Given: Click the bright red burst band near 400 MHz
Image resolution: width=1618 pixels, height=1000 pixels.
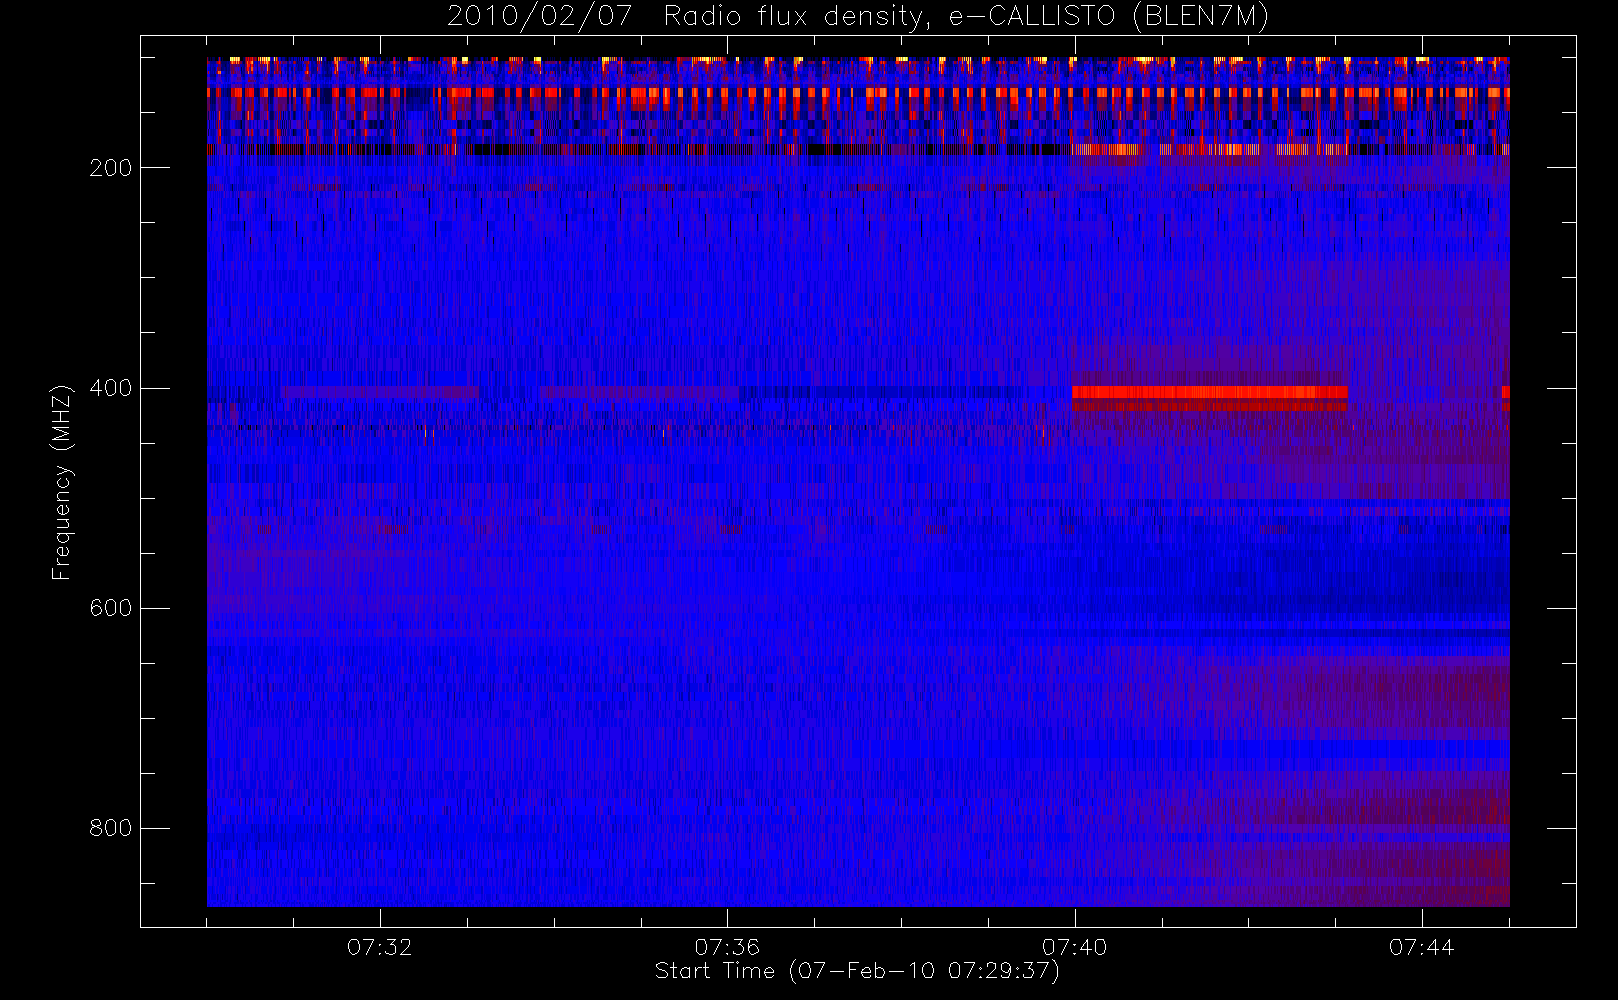Looking at the screenshot, I should click(x=1209, y=392).
